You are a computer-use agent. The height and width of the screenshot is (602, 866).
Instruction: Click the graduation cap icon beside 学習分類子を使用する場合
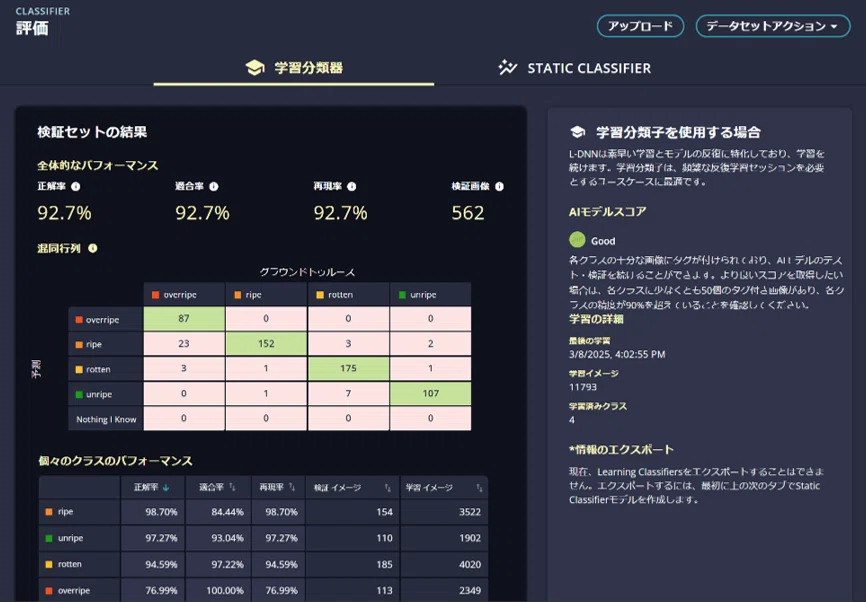tap(578, 132)
